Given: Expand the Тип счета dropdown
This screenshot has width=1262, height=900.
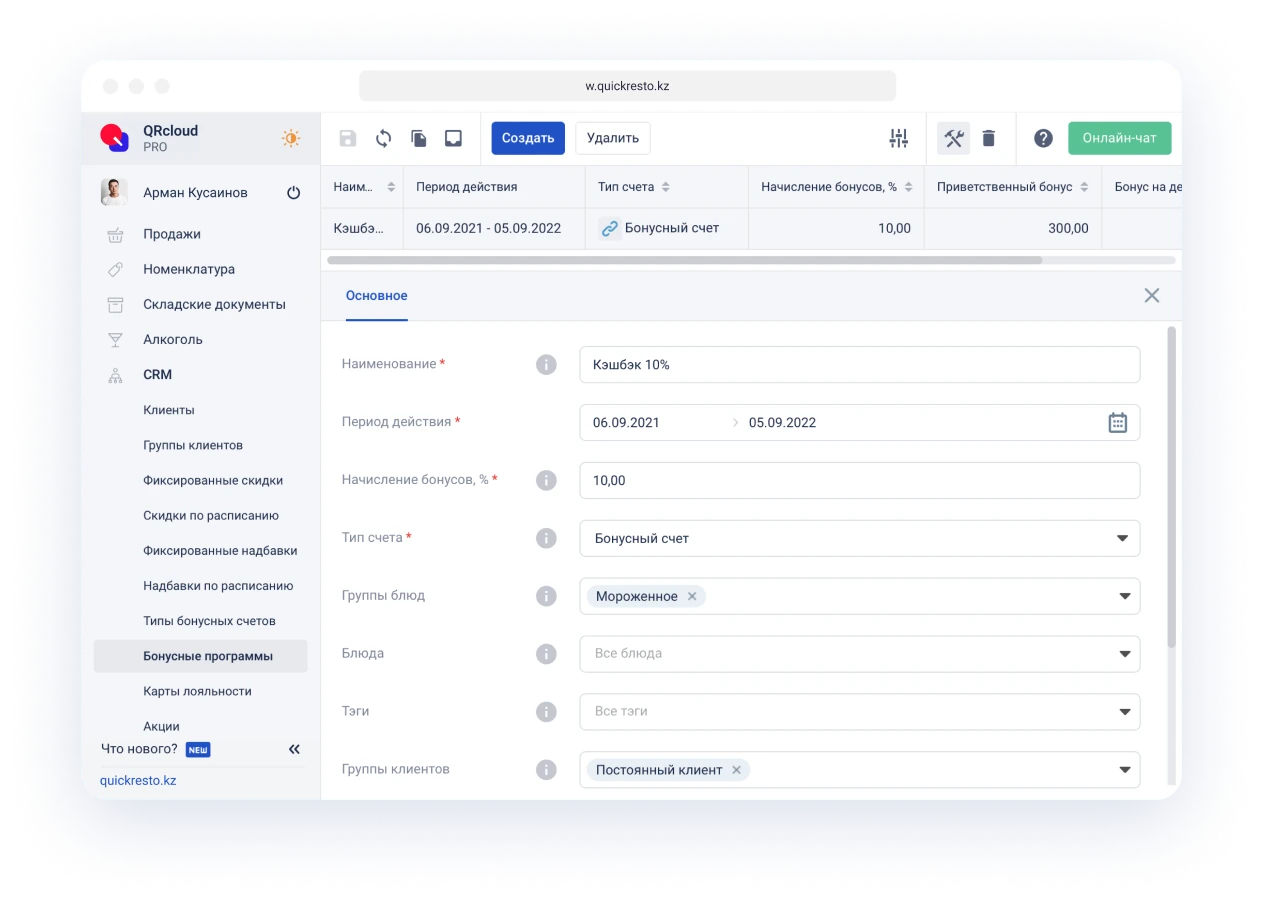Looking at the screenshot, I should tap(1121, 538).
